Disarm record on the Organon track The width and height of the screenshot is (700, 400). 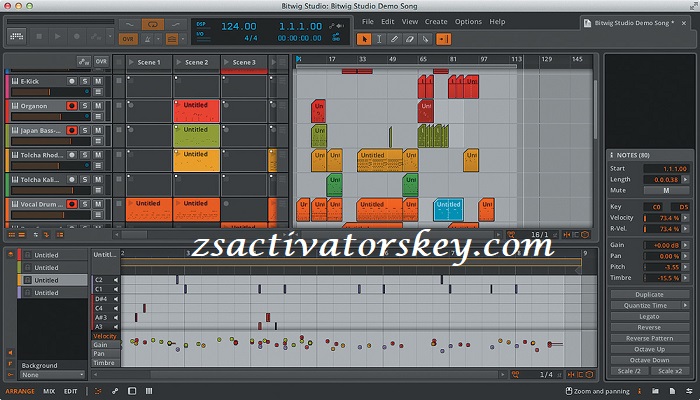click(71, 106)
